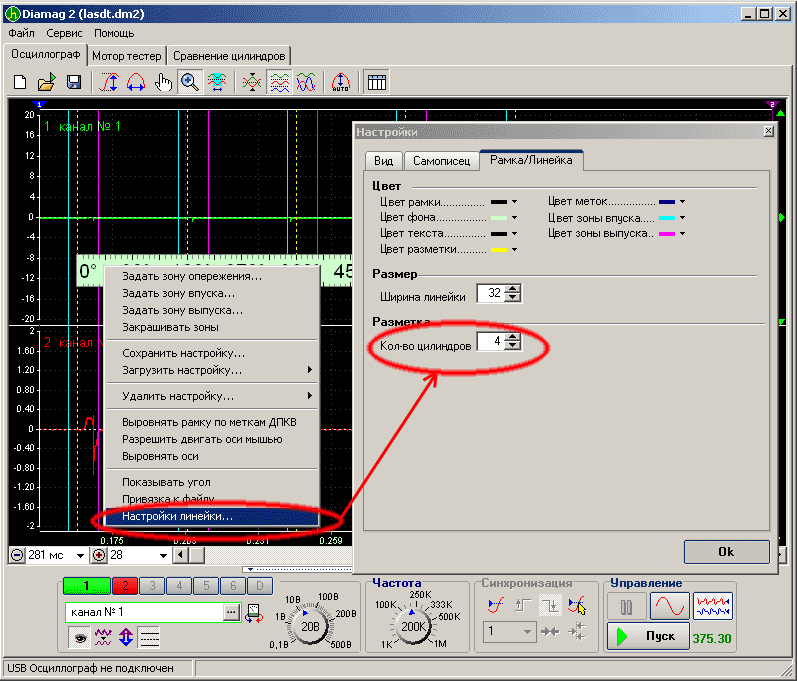Open Цвет меток color dropdown arrow
This screenshot has width=797, height=681.
pyautogui.click(x=682, y=202)
